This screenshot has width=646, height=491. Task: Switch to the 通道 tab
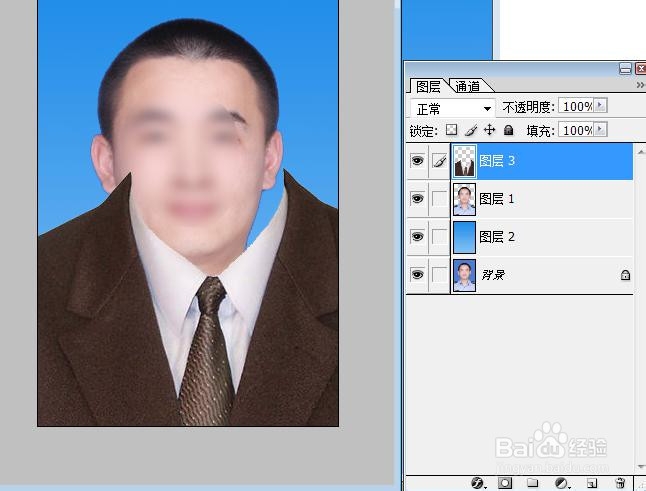coord(468,86)
